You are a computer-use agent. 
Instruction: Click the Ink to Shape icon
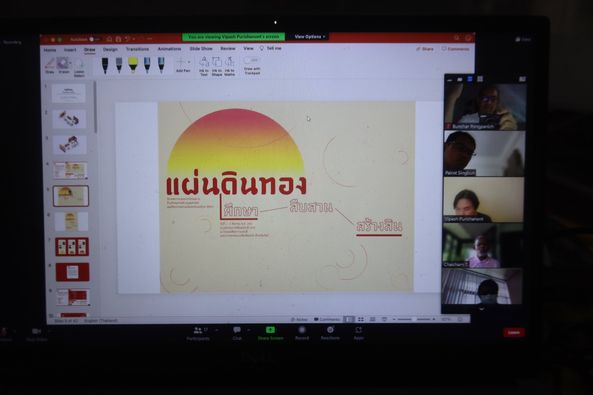pyautogui.click(x=217, y=66)
